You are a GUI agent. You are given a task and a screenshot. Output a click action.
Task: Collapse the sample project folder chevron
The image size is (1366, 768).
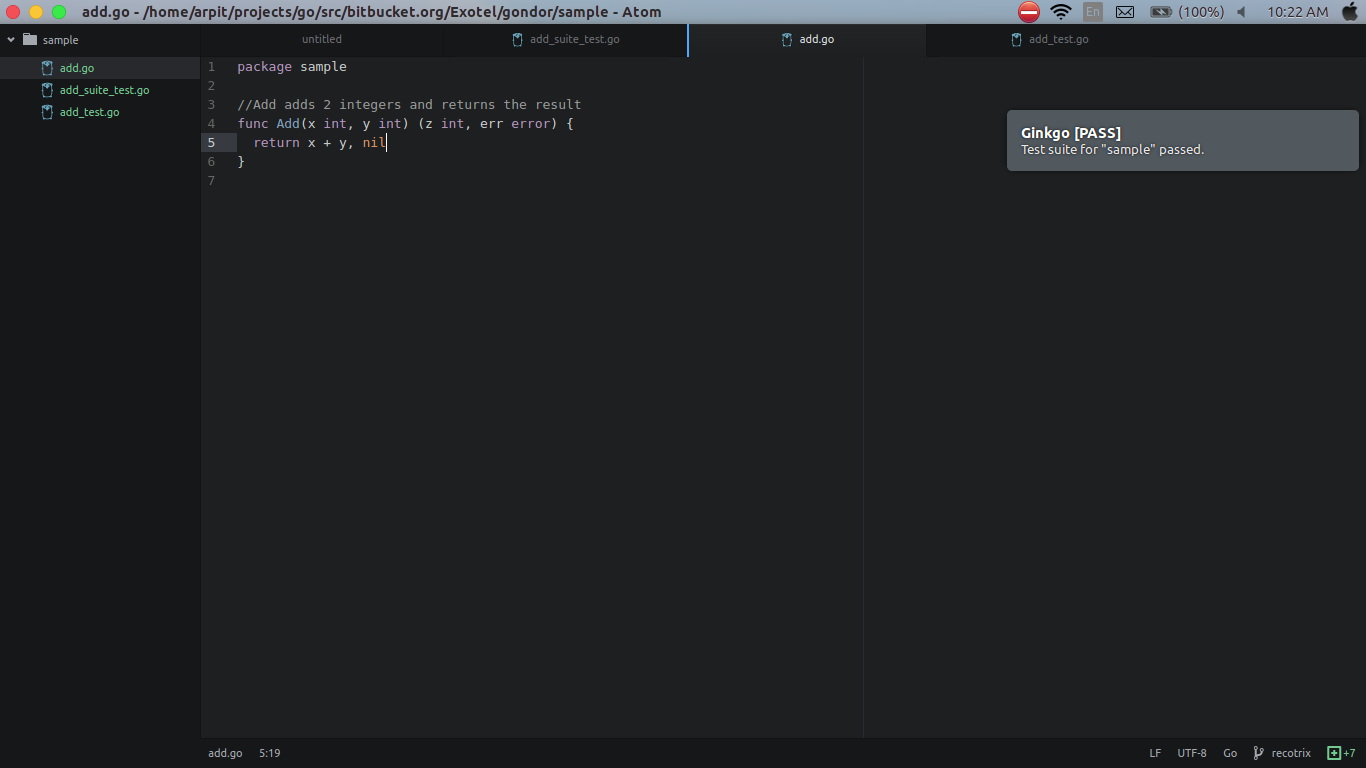click(x=11, y=40)
